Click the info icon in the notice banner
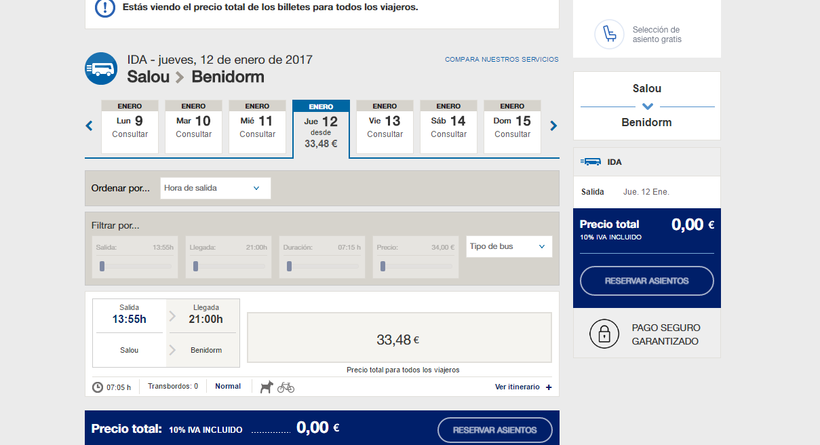This screenshot has width=820, height=445. (105, 8)
